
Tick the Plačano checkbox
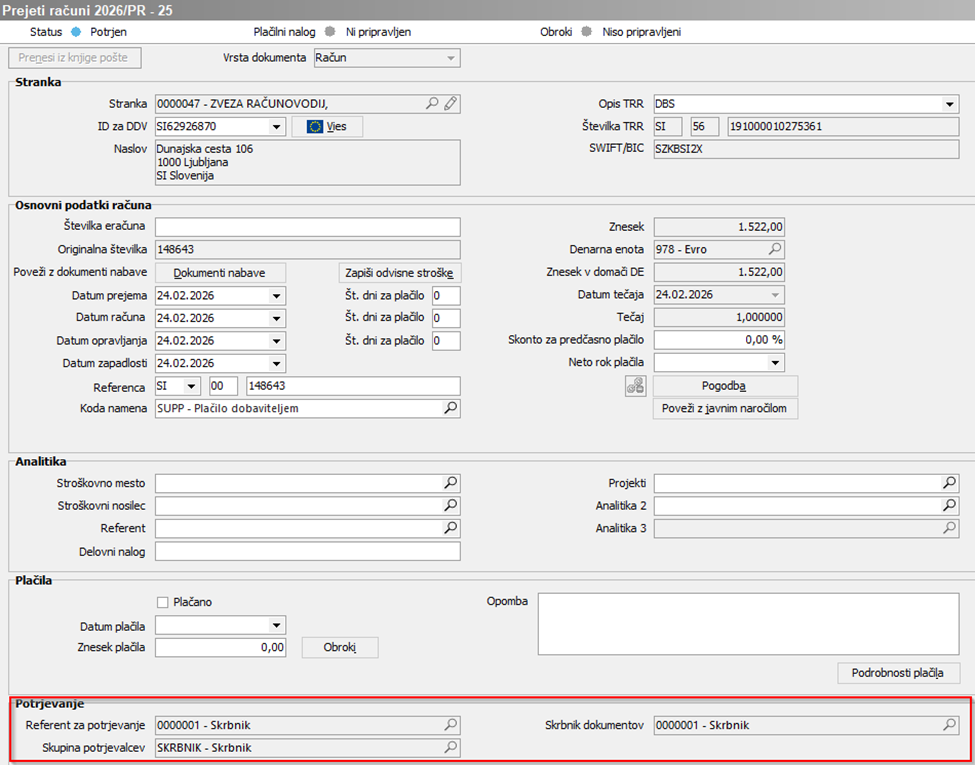pos(163,602)
